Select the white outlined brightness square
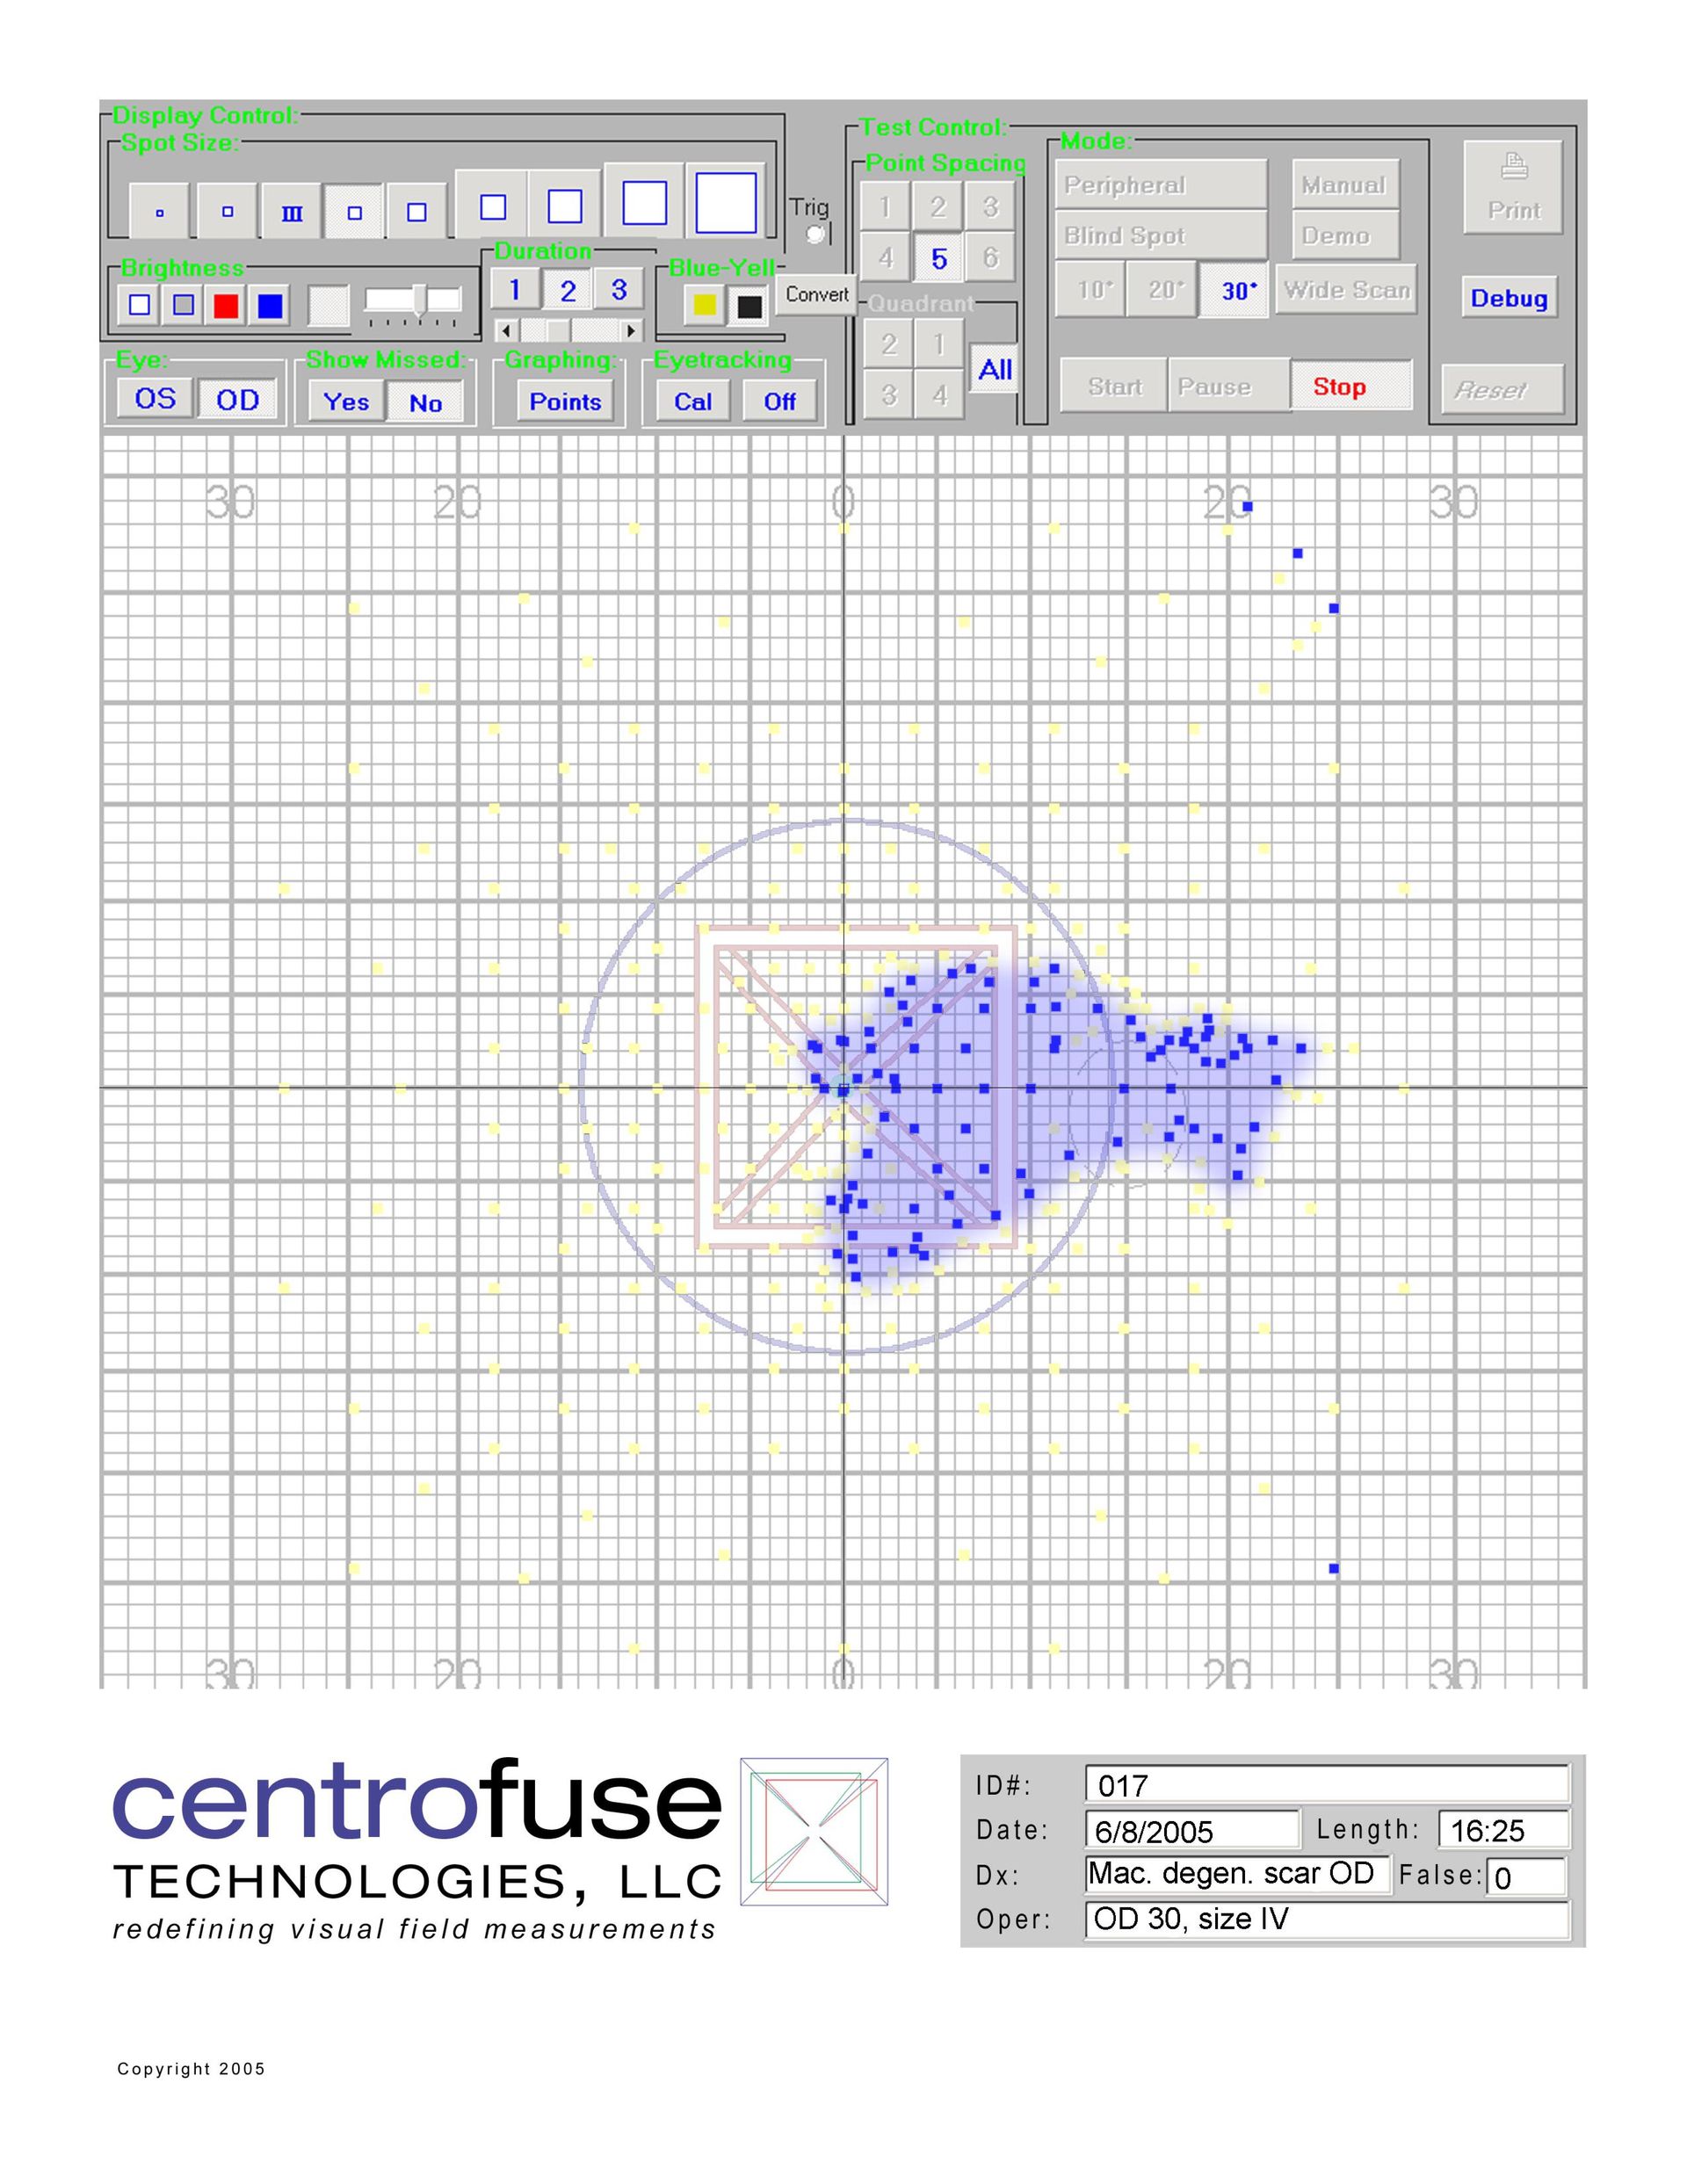 coord(140,305)
